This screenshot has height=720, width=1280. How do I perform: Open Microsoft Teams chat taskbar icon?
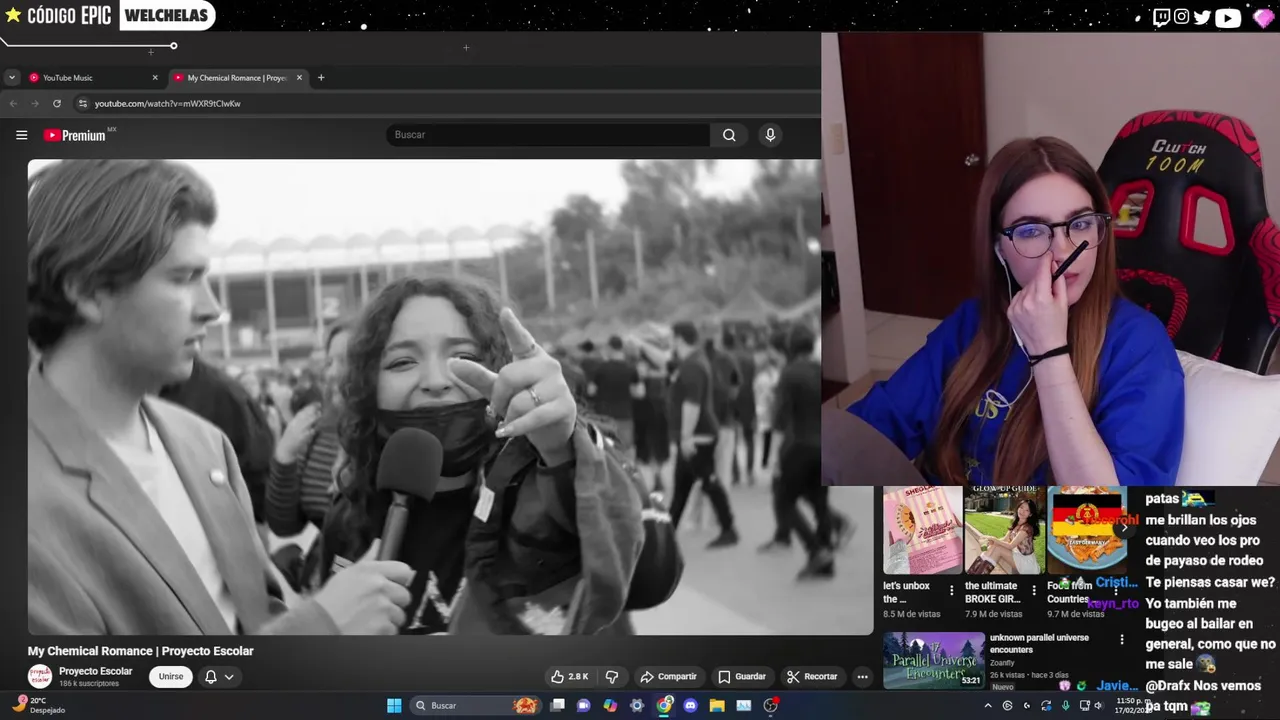pyautogui.click(x=583, y=706)
